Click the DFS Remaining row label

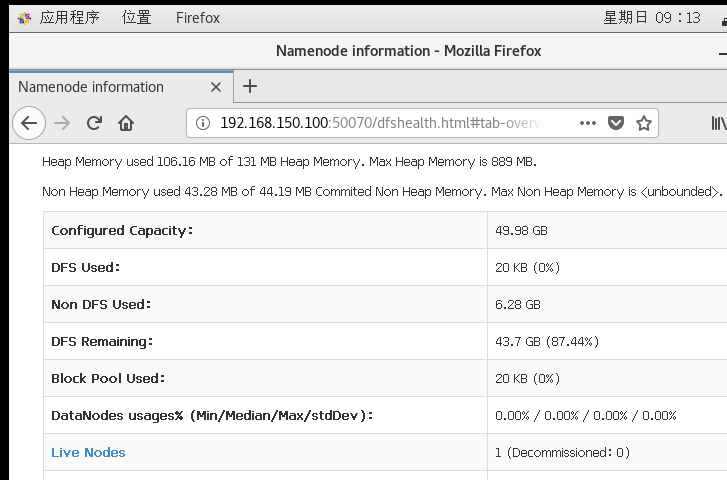coord(102,341)
